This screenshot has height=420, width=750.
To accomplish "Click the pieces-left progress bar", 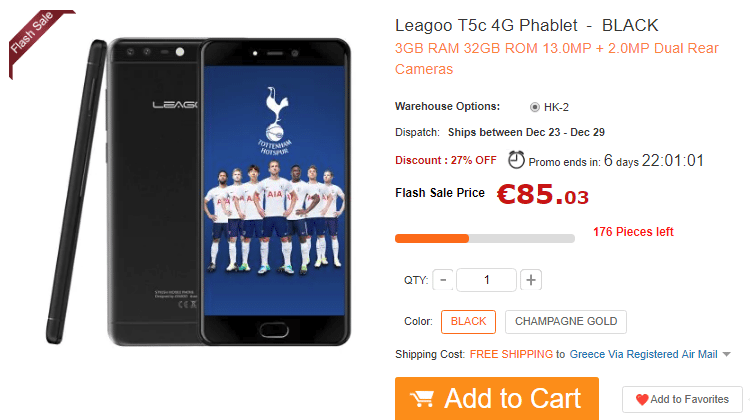I will (x=485, y=239).
